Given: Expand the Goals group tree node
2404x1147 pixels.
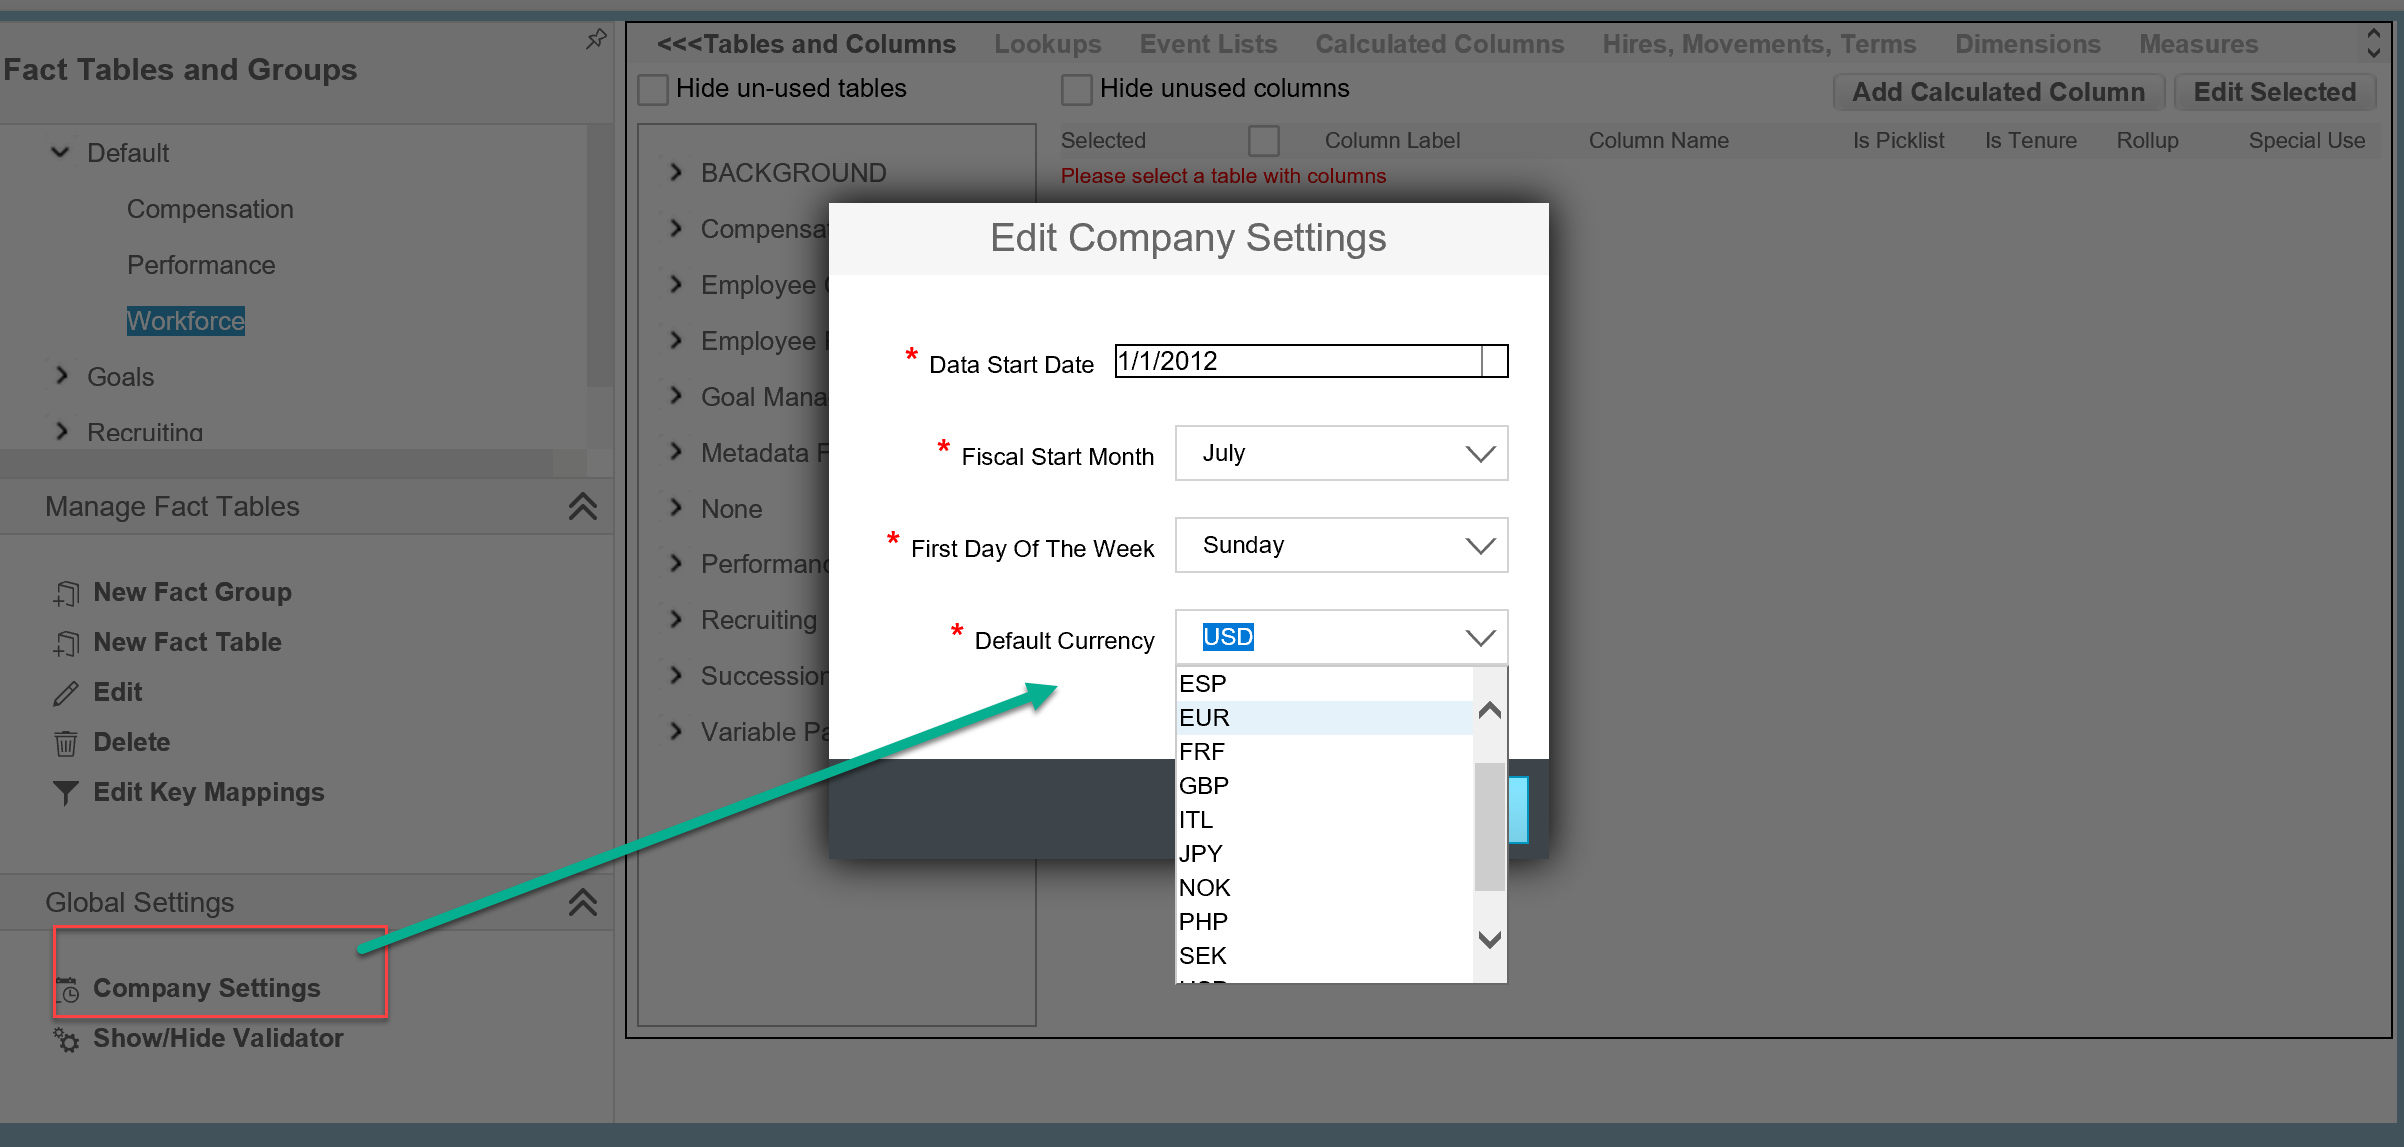Looking at the screenshot, I should (62, 376).
